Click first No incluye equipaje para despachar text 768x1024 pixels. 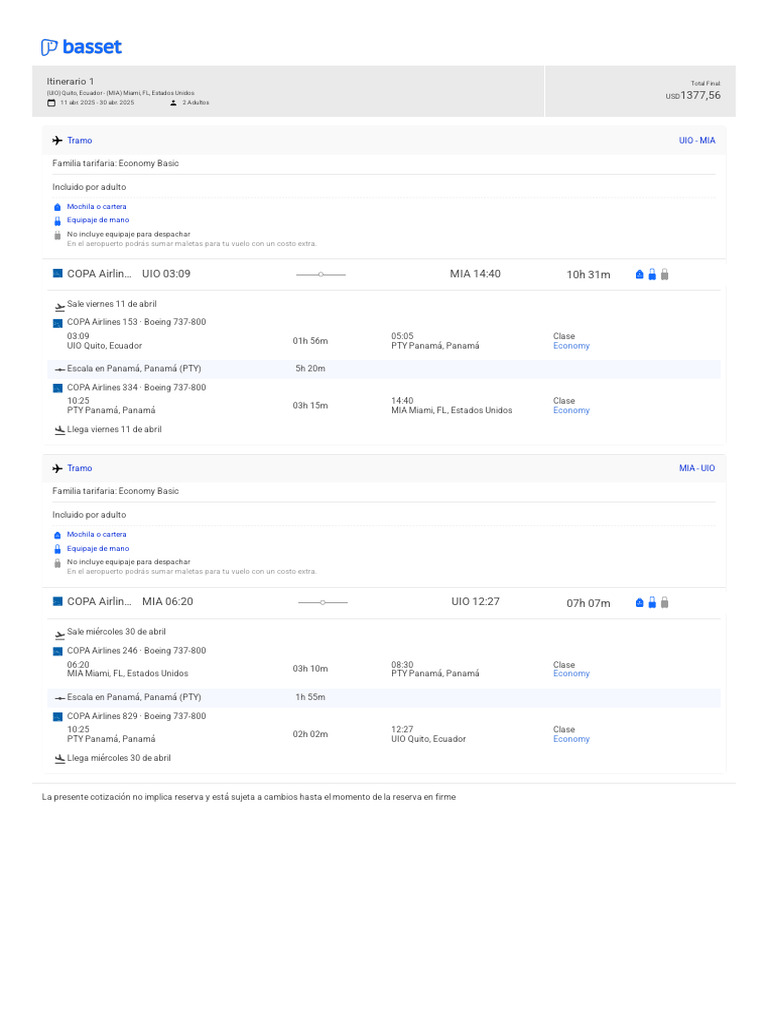pyautogui.click(x=129, y=234)
